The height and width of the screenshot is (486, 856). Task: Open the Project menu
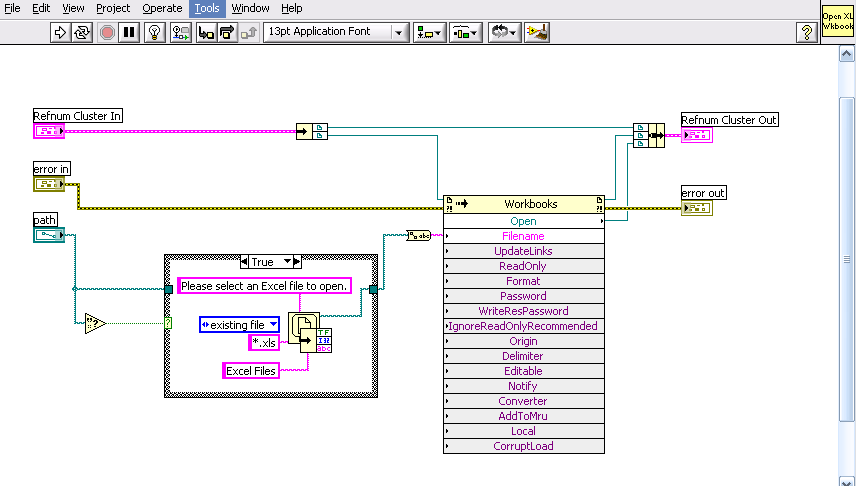pos(113,8)
